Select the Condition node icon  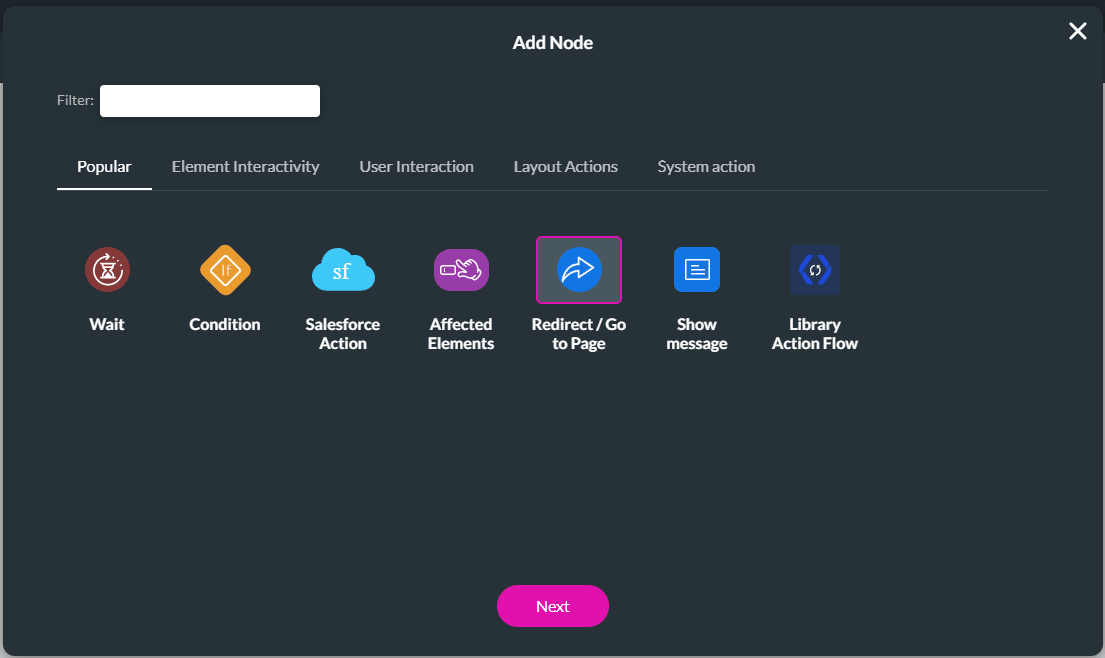[225, 269]
